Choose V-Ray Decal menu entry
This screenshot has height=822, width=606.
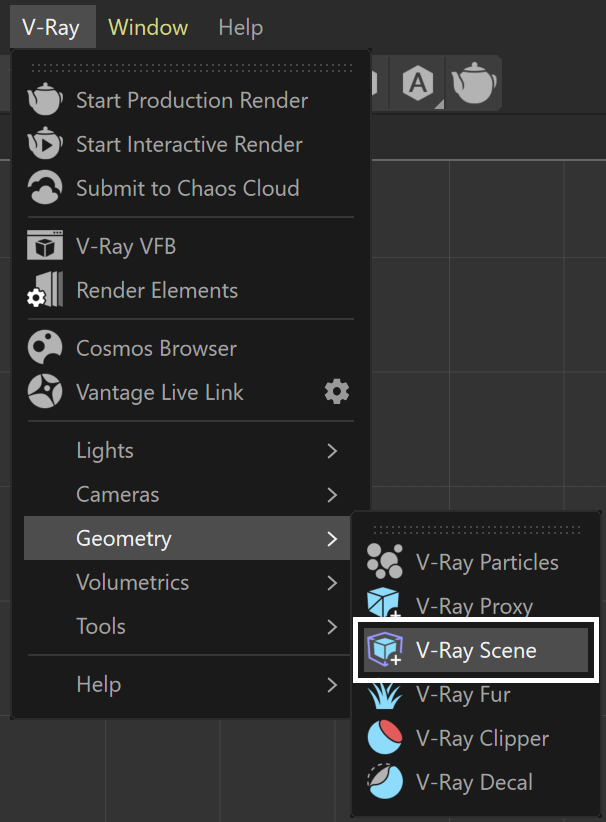pyautogui.click(x=476, y=782)
